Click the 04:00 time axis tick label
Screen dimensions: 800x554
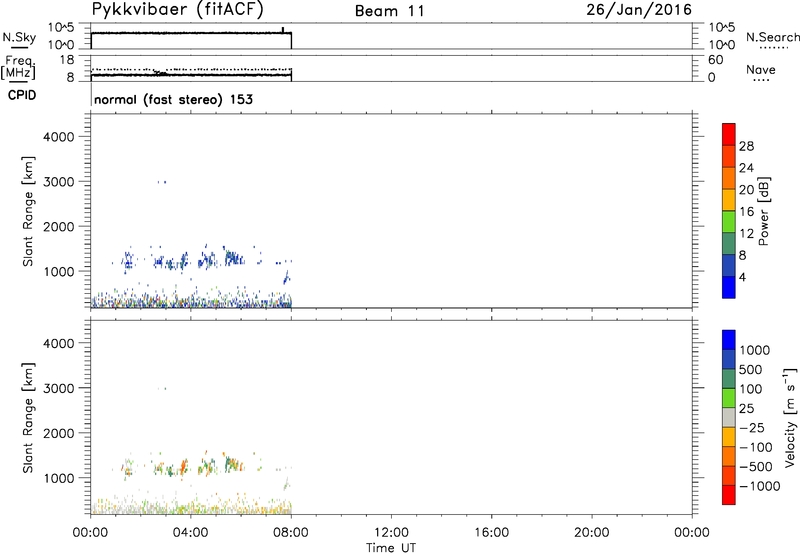click(191, 533)
